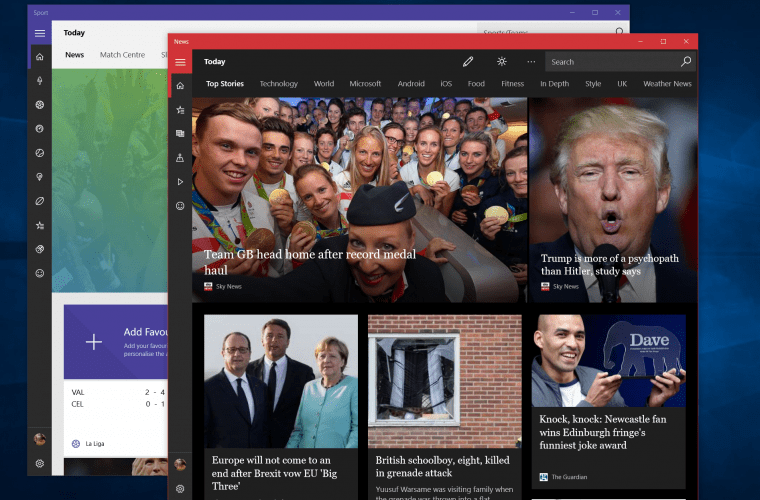
Task: Toggle the light theme sun icon in News
Action: [502, 62]
